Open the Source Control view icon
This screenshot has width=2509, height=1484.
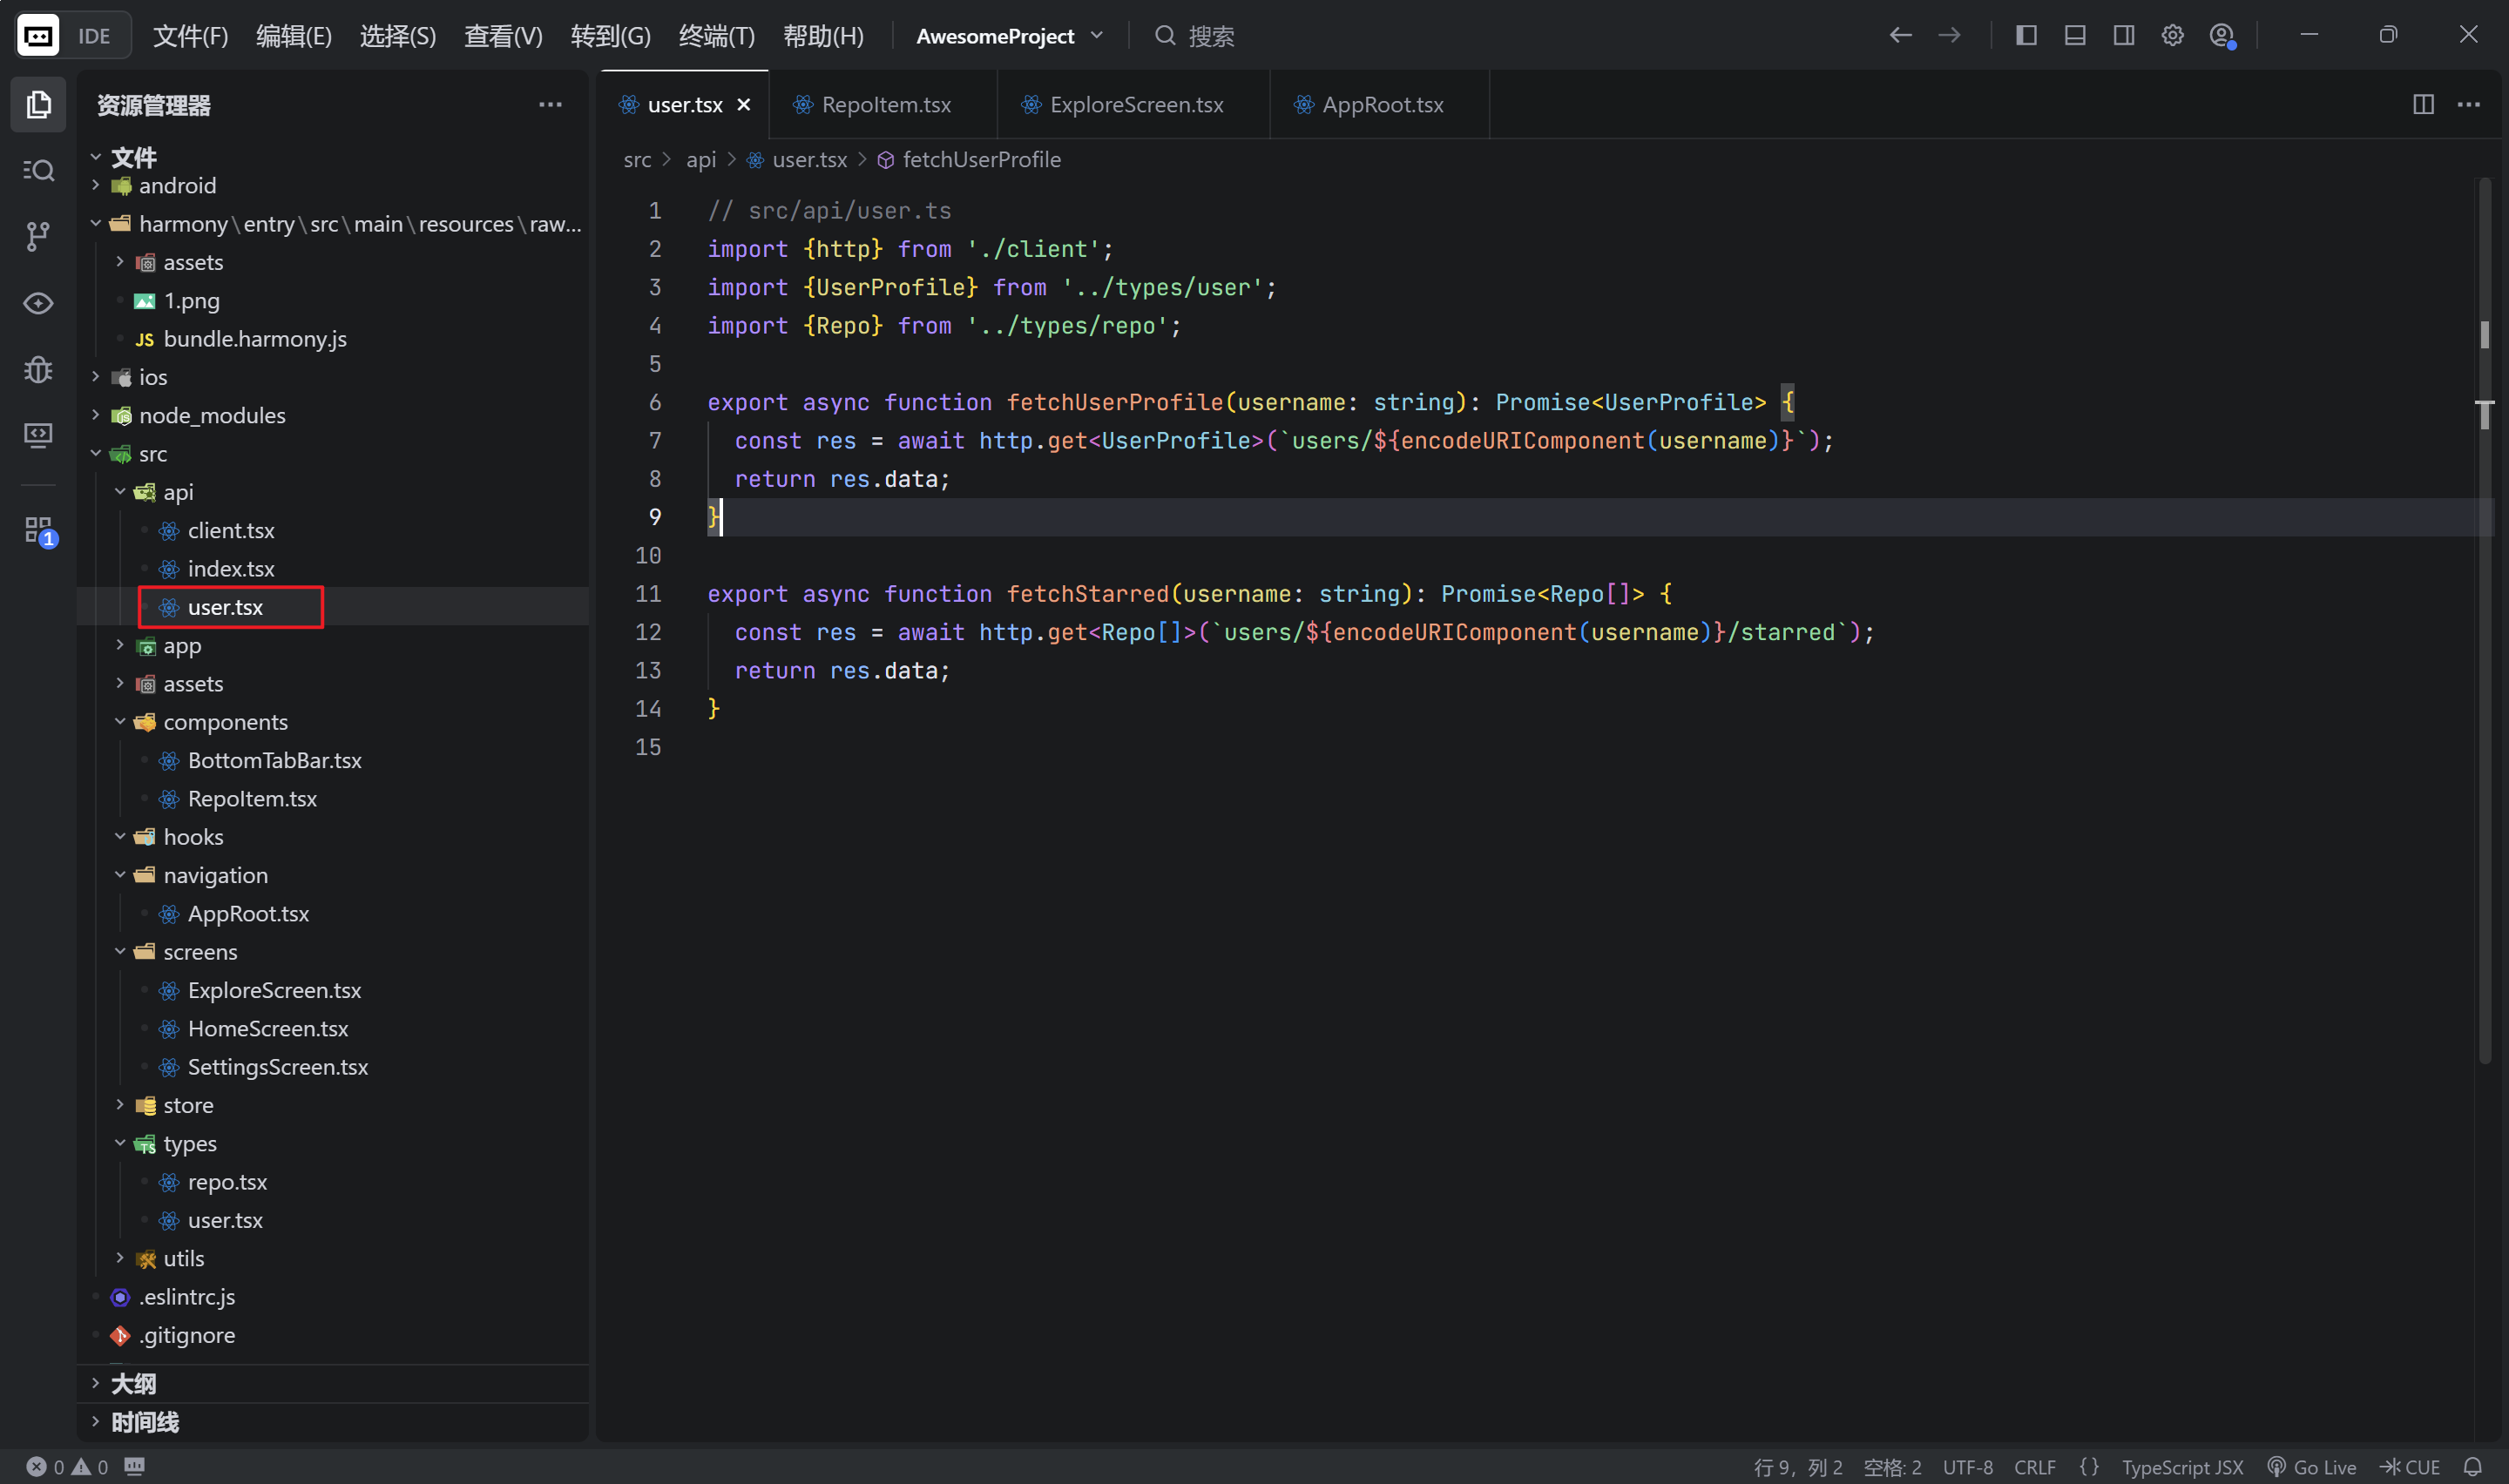pyautogui.click(x=38, y=237)
